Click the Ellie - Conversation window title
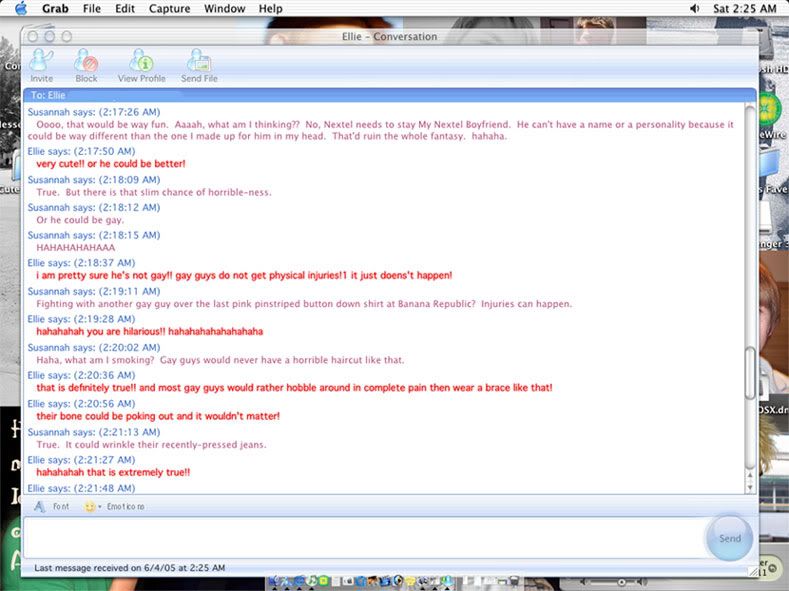Image resolution: width=789 pixels, height=591 pixels. pos(389,36)
